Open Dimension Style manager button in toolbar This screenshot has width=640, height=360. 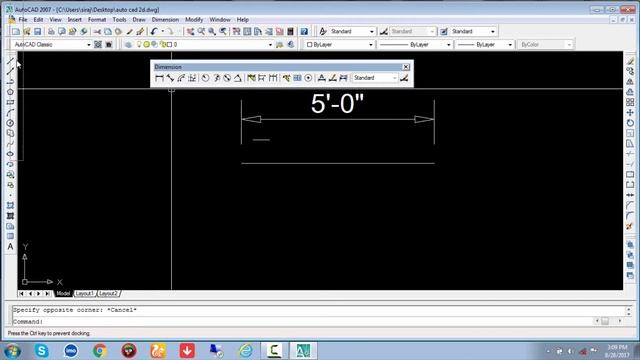coord(404,78)
